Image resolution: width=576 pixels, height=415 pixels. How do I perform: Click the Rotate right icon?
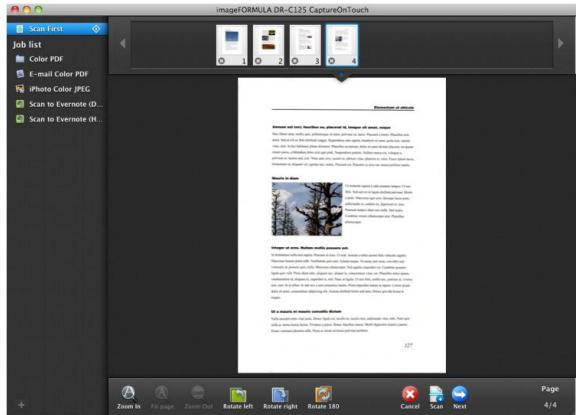pyautogui.click(x=280, y=394)
